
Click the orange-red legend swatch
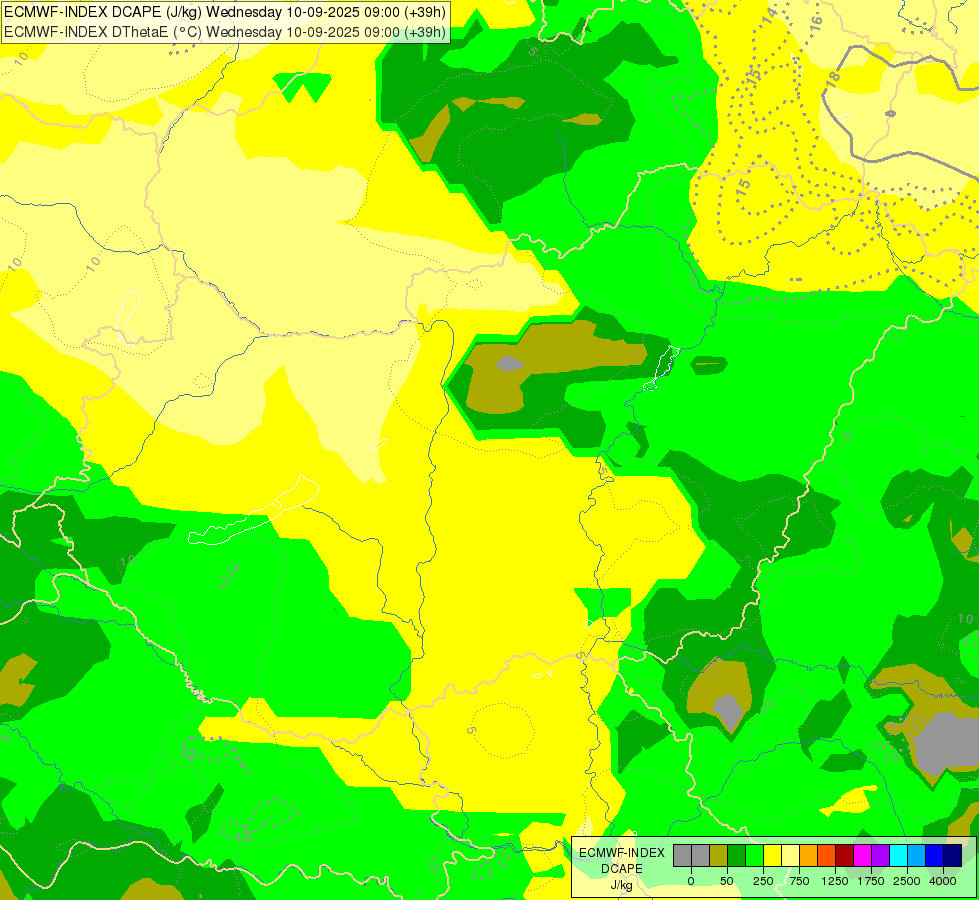[x=827, y=856]
